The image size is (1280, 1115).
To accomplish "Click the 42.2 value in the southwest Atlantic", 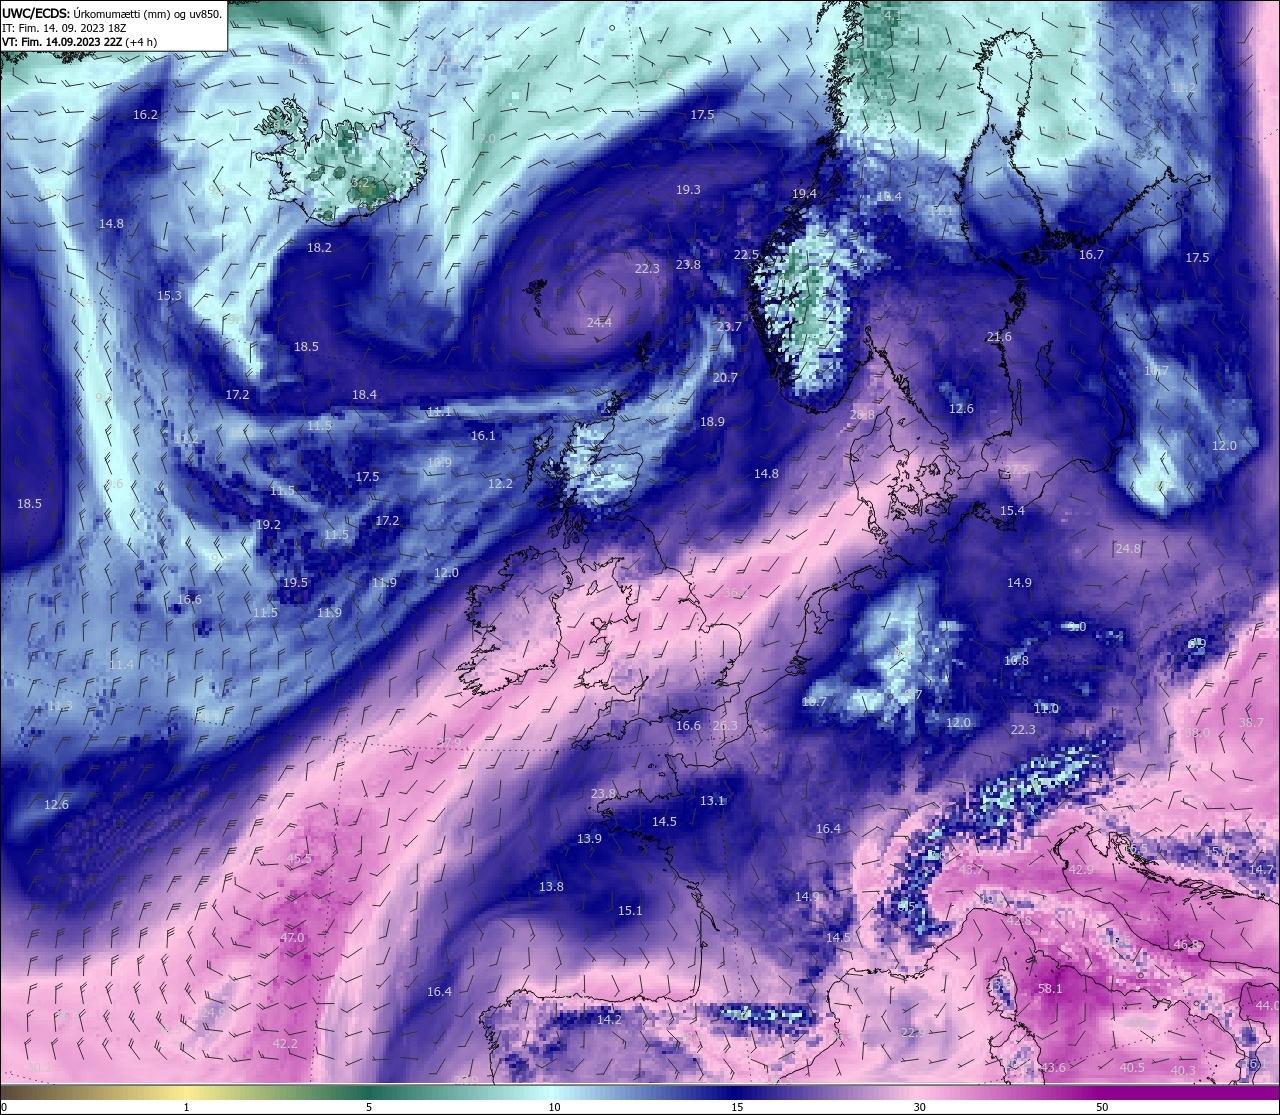I will (x=285, y=1043).
